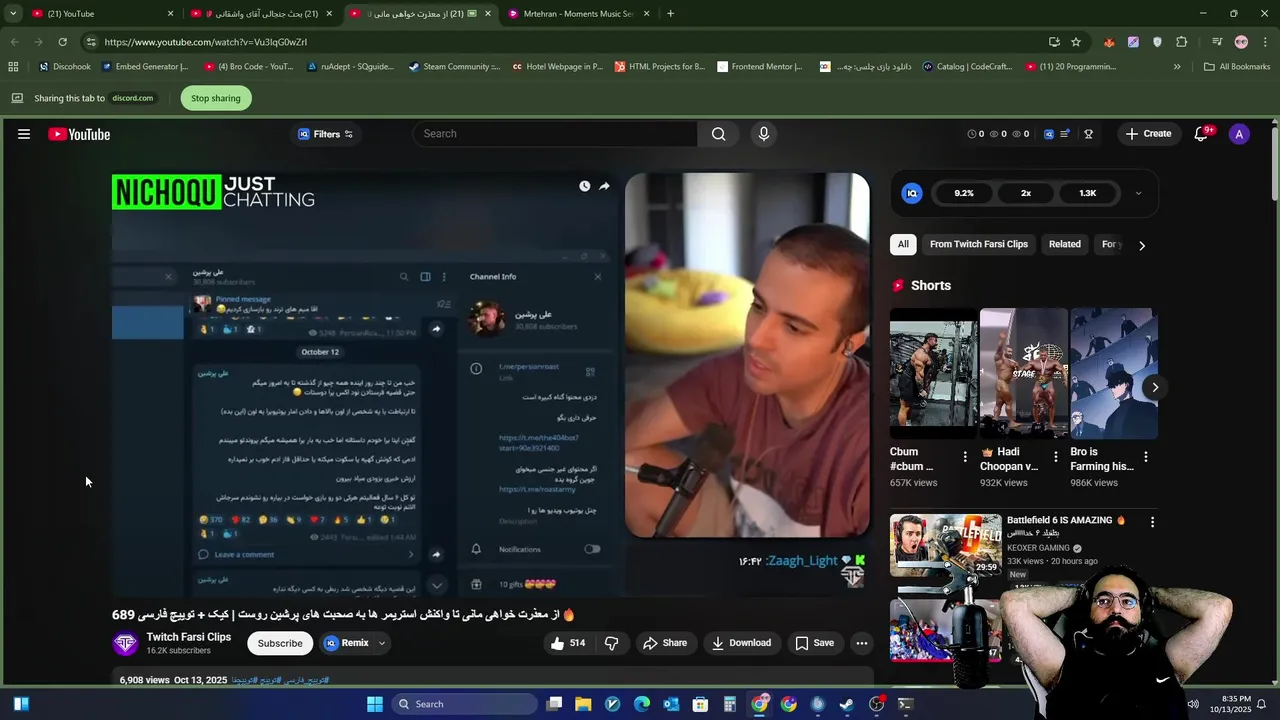
Task: Click the Create button
Action: point(1147,134)
